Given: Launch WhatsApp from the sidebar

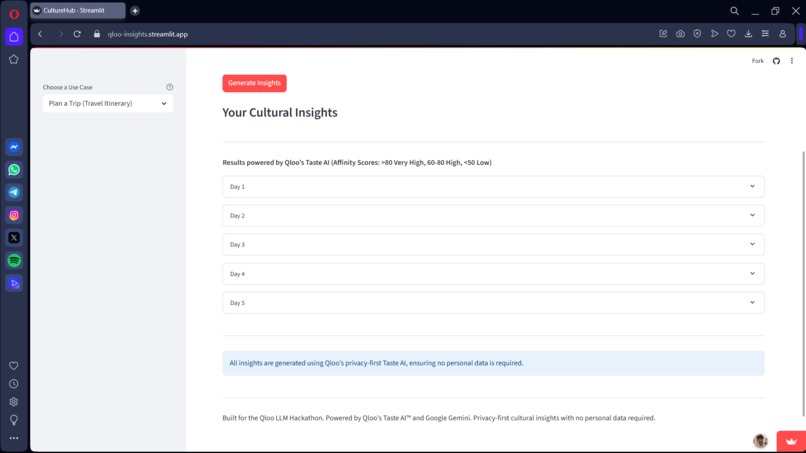Looking at the screenshot, I should tap(14, 170).
